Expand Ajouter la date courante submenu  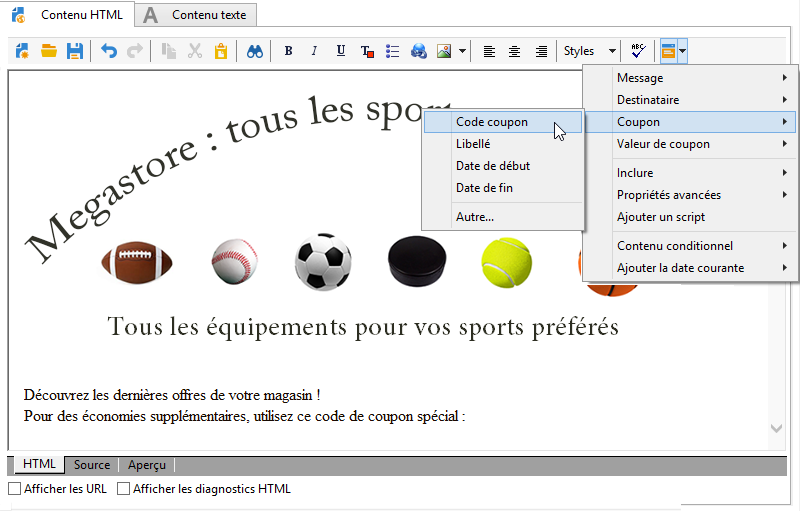coord(691,268)
